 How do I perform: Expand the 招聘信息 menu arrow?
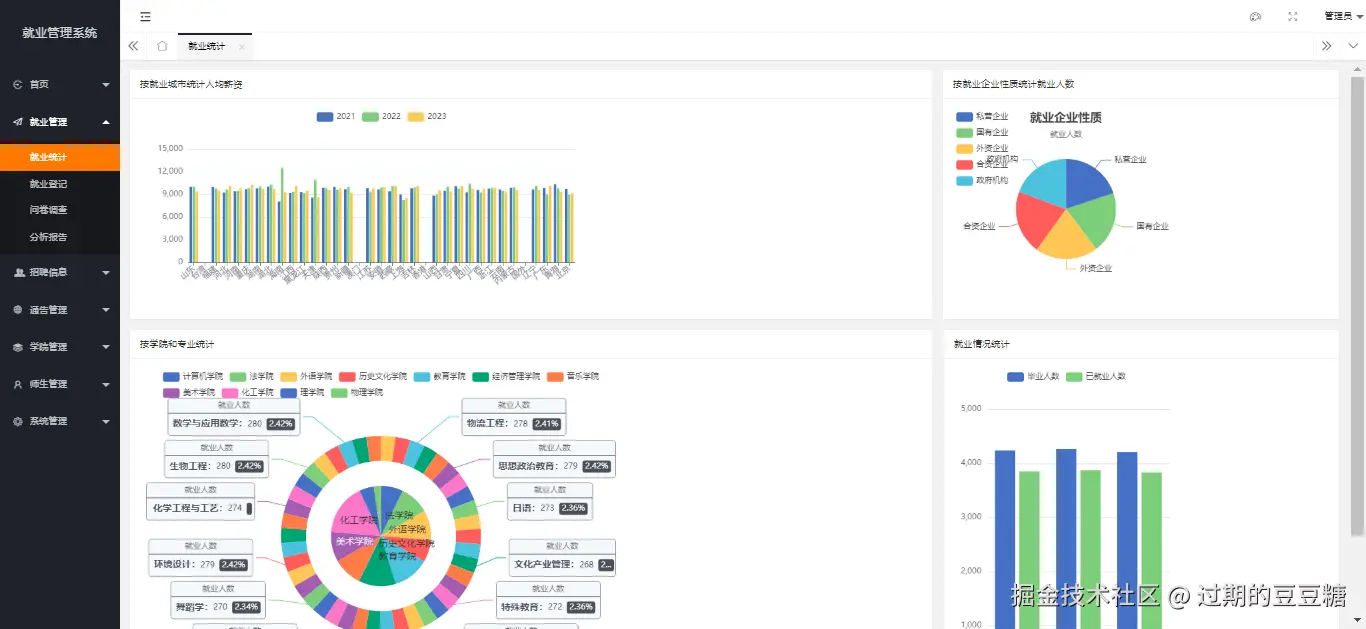coord(106,272)
